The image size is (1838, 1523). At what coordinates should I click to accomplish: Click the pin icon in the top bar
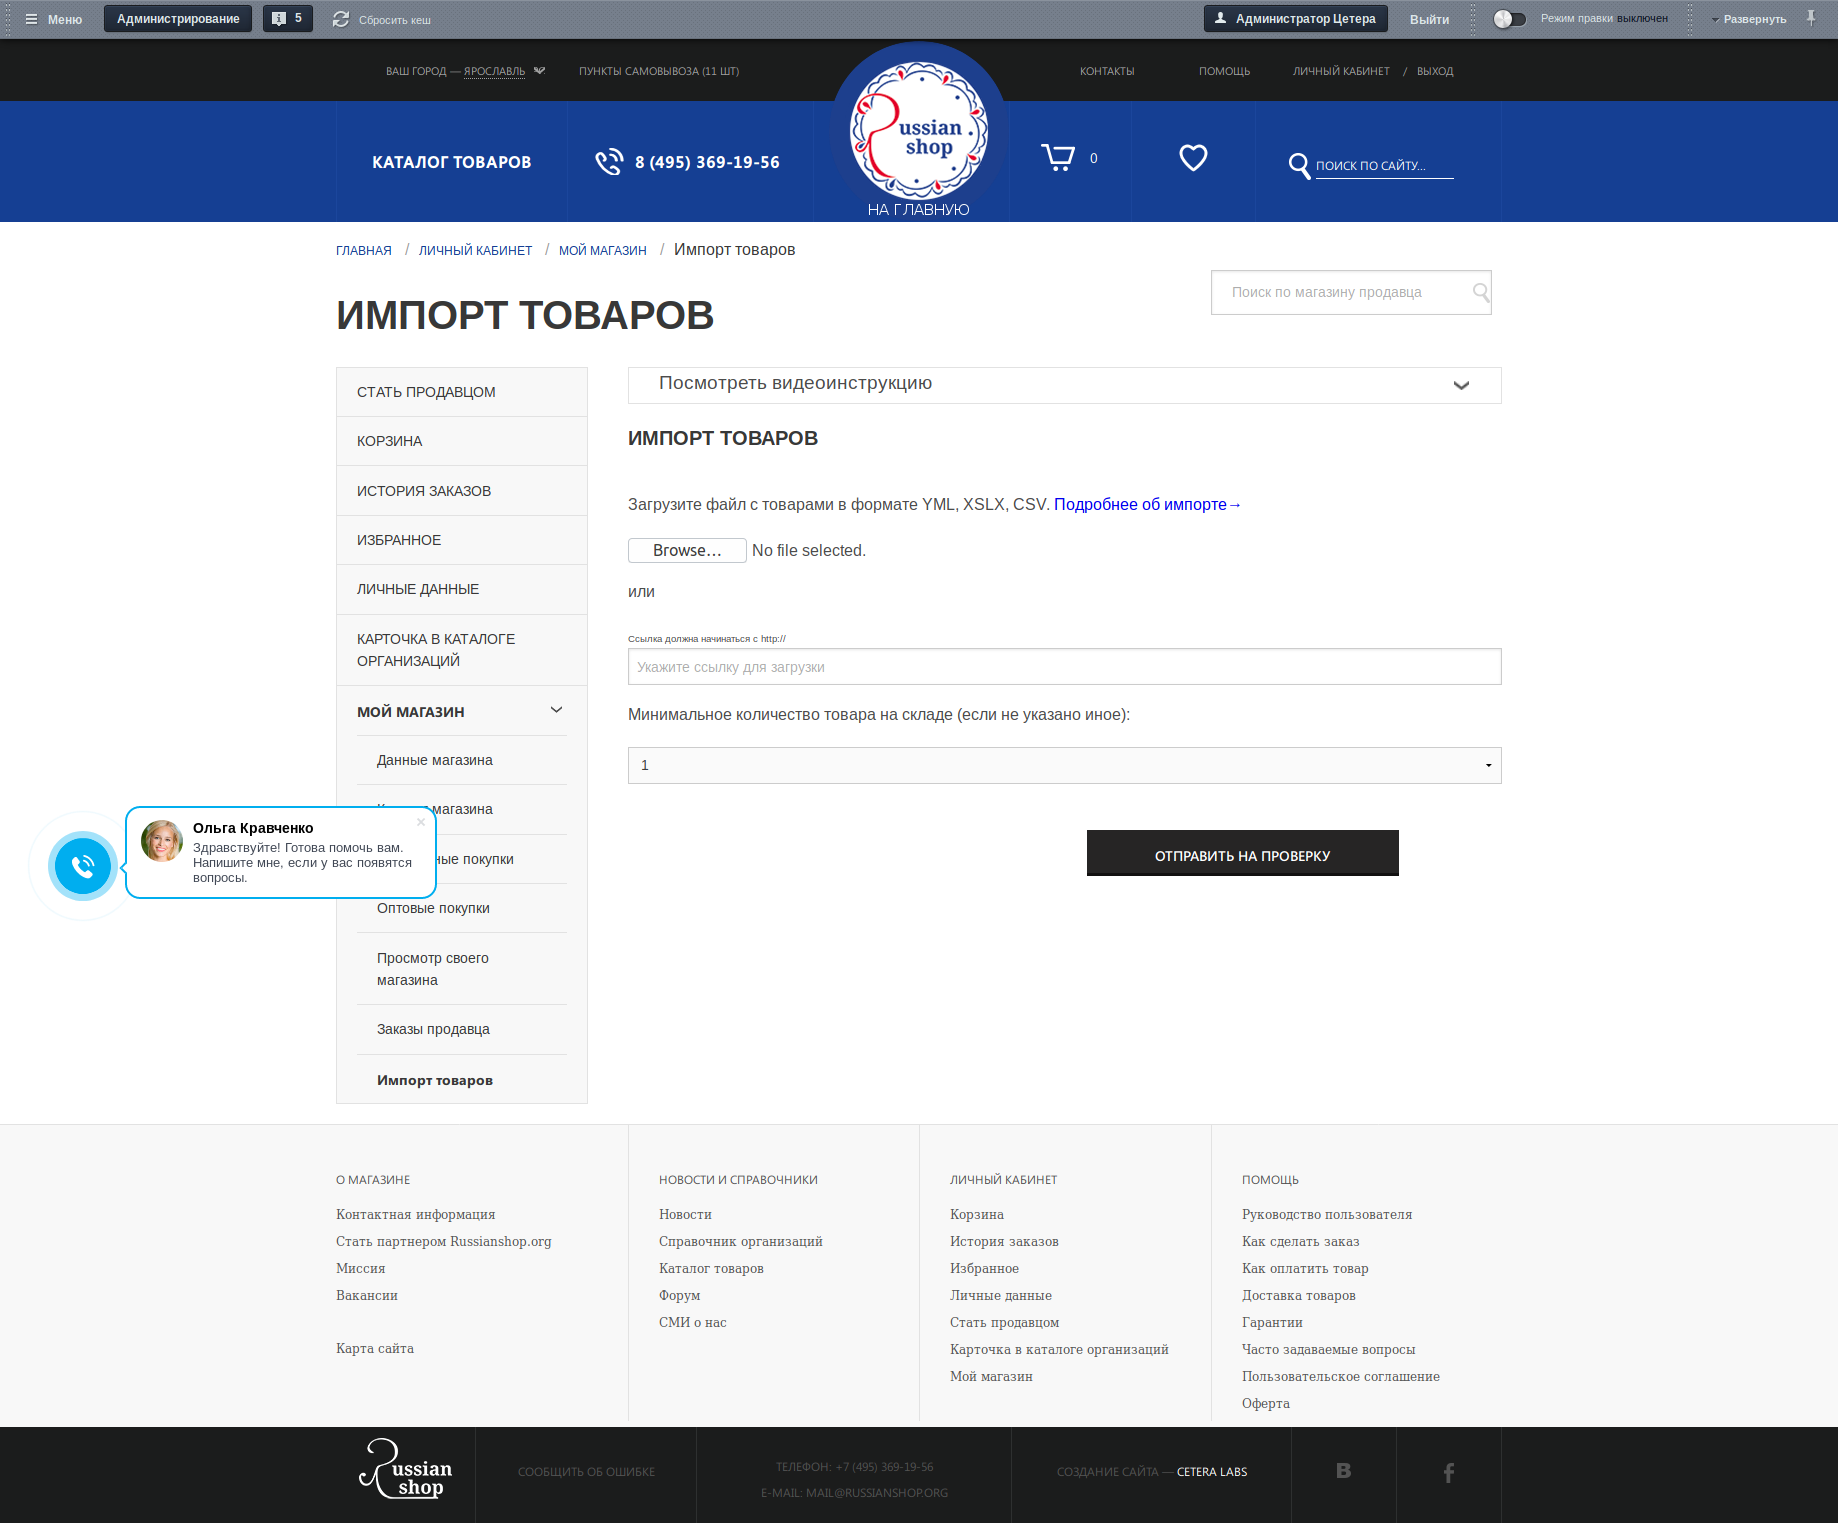tap(1812, 17)
